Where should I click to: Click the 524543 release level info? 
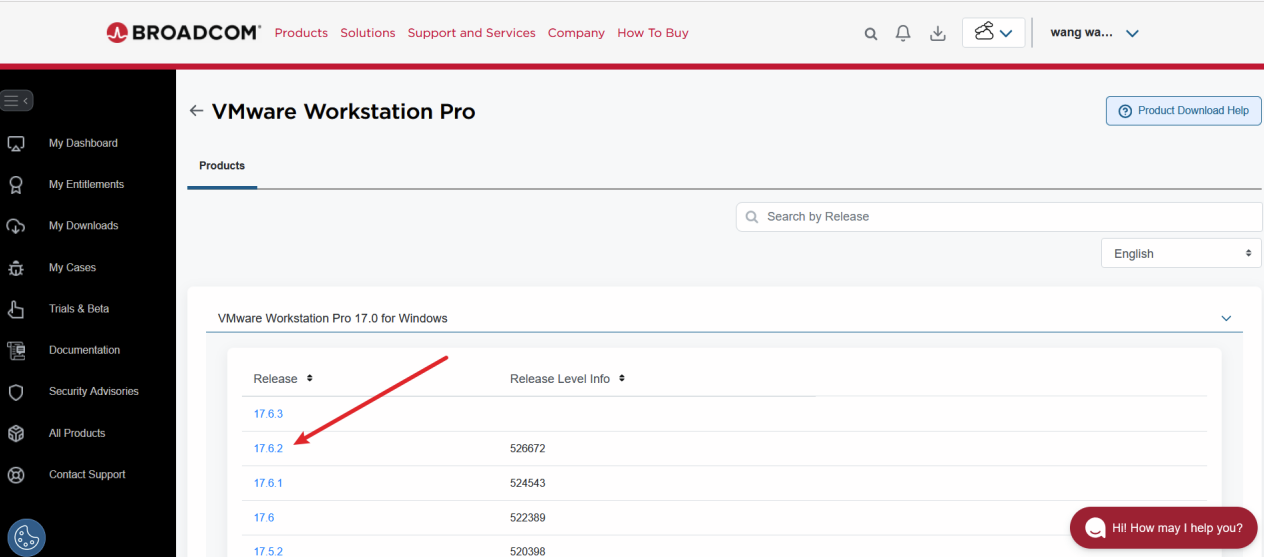coord(527,483)
